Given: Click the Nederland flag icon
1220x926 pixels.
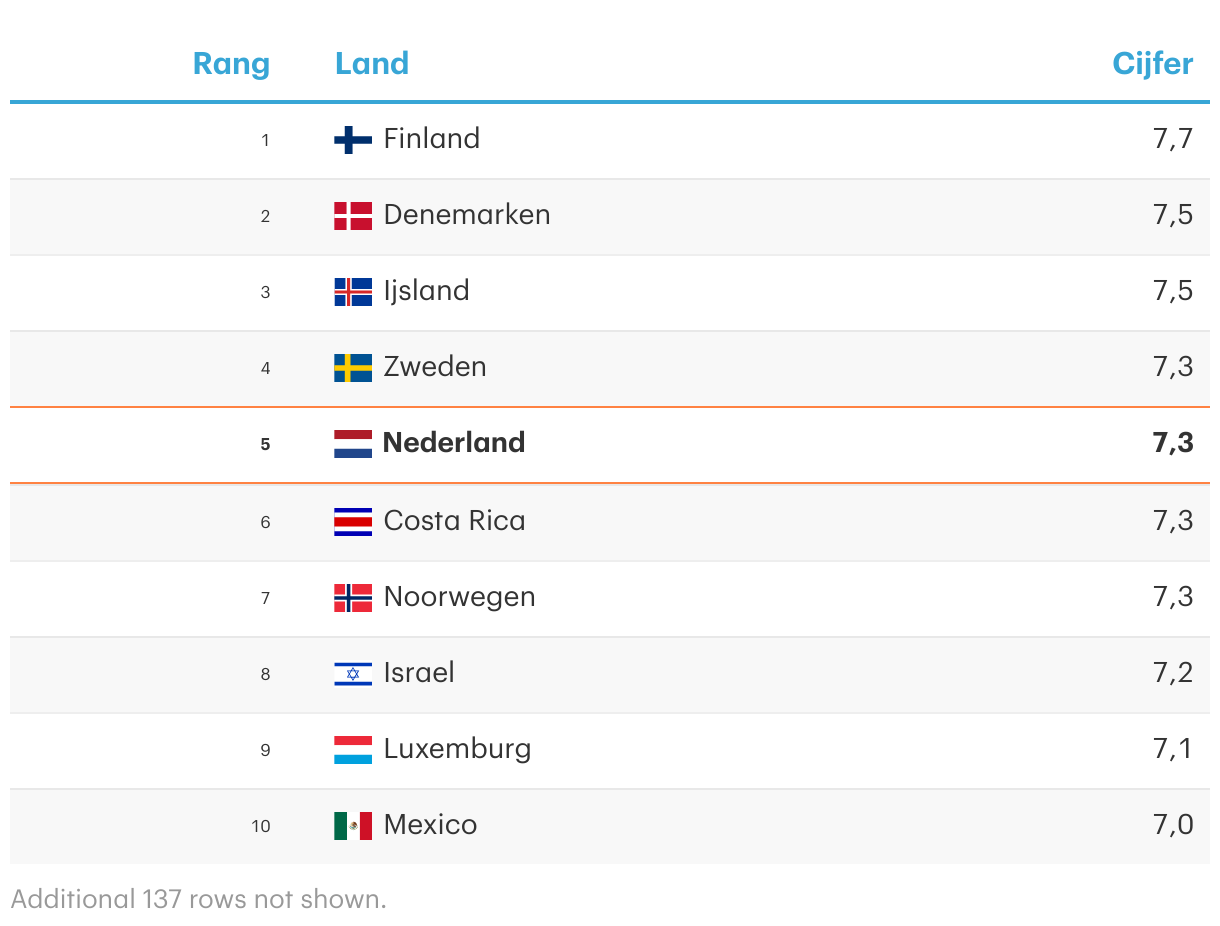Looking at the screenshot, I should tap(352, 444).
